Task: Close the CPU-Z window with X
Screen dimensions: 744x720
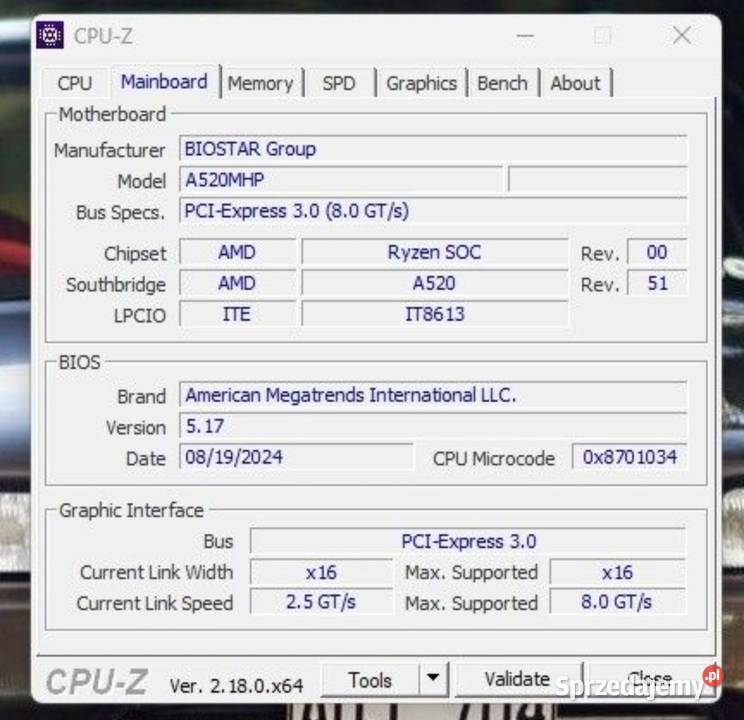Action: [x=682, y=36]
